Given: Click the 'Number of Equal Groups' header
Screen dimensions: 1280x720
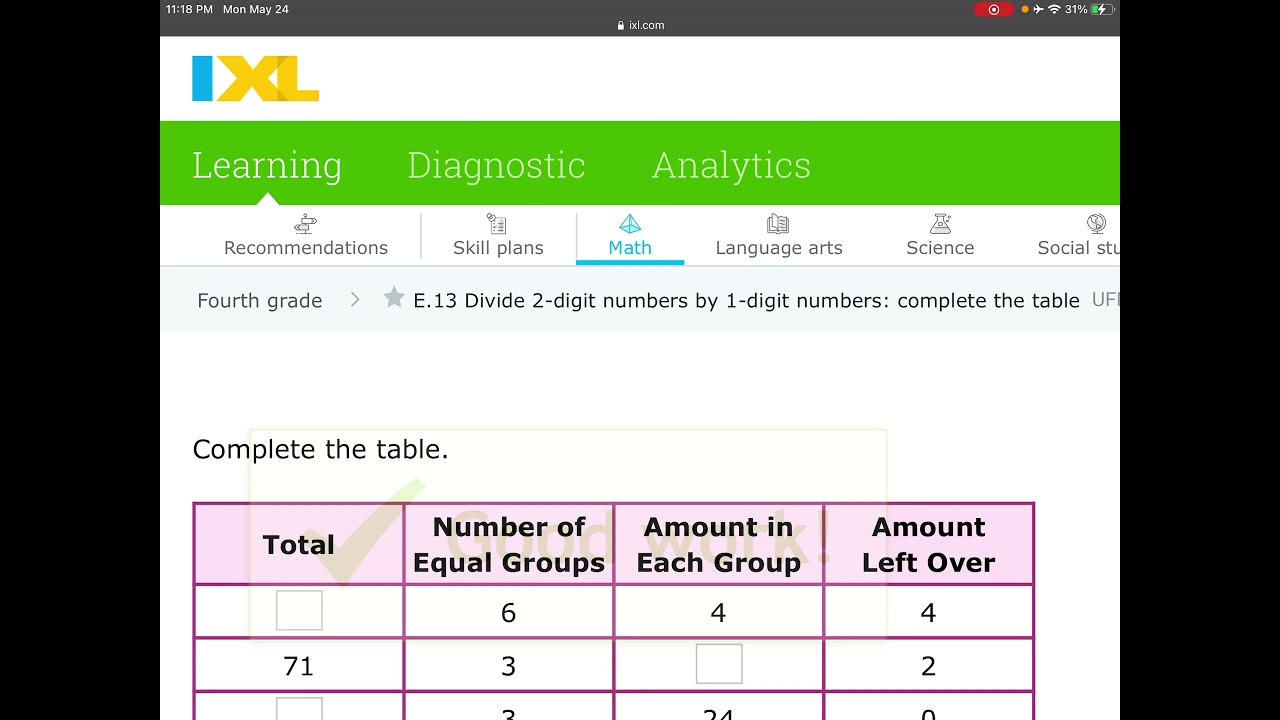Looking at the screenshot, I should coord(509,545).
